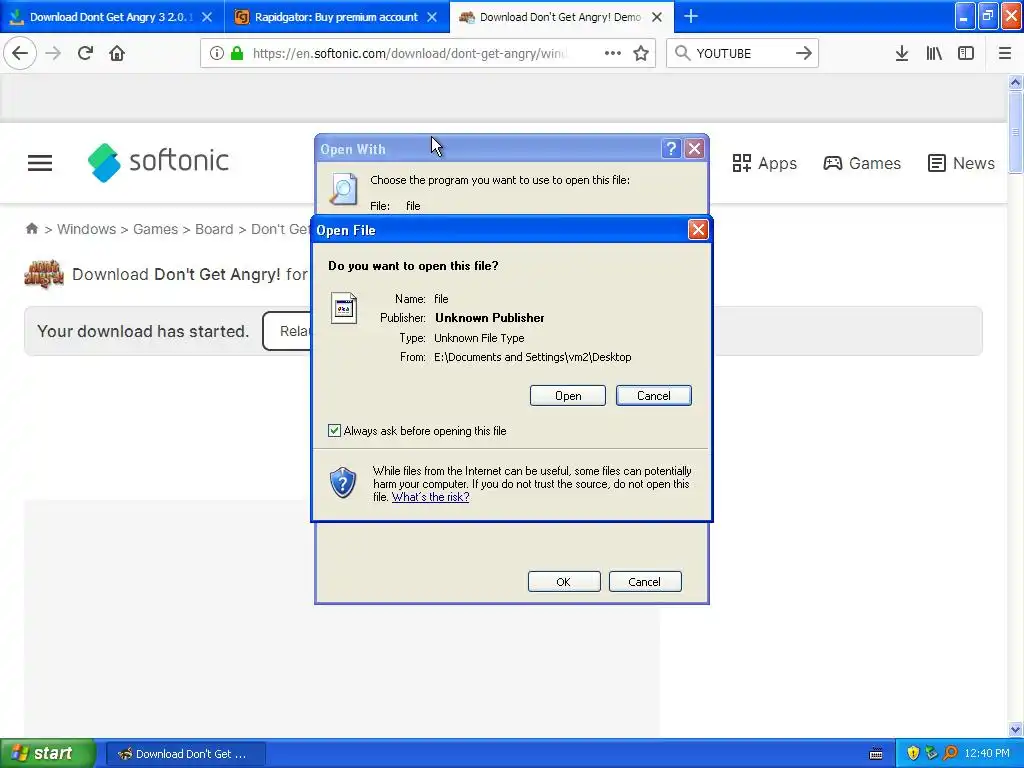Click the green secure connection padlock
The width and height of the screenshot is (1024, 768).
pos(237,53)
